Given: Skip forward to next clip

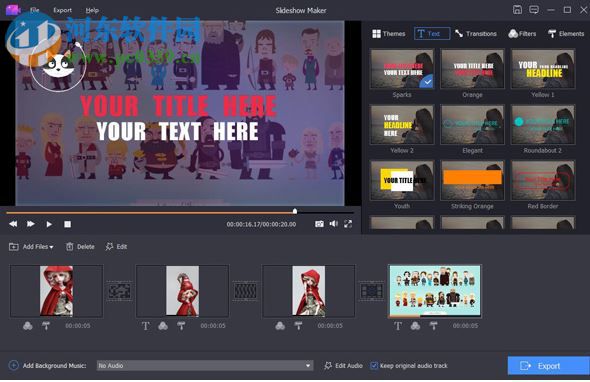Looking at the screenshot, I should tap(31, 224).
